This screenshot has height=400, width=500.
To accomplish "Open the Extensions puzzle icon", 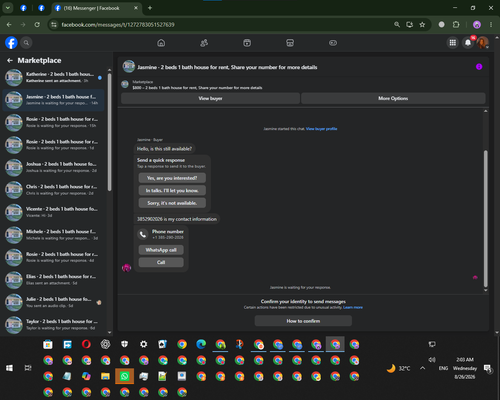I will pos(456,25).
